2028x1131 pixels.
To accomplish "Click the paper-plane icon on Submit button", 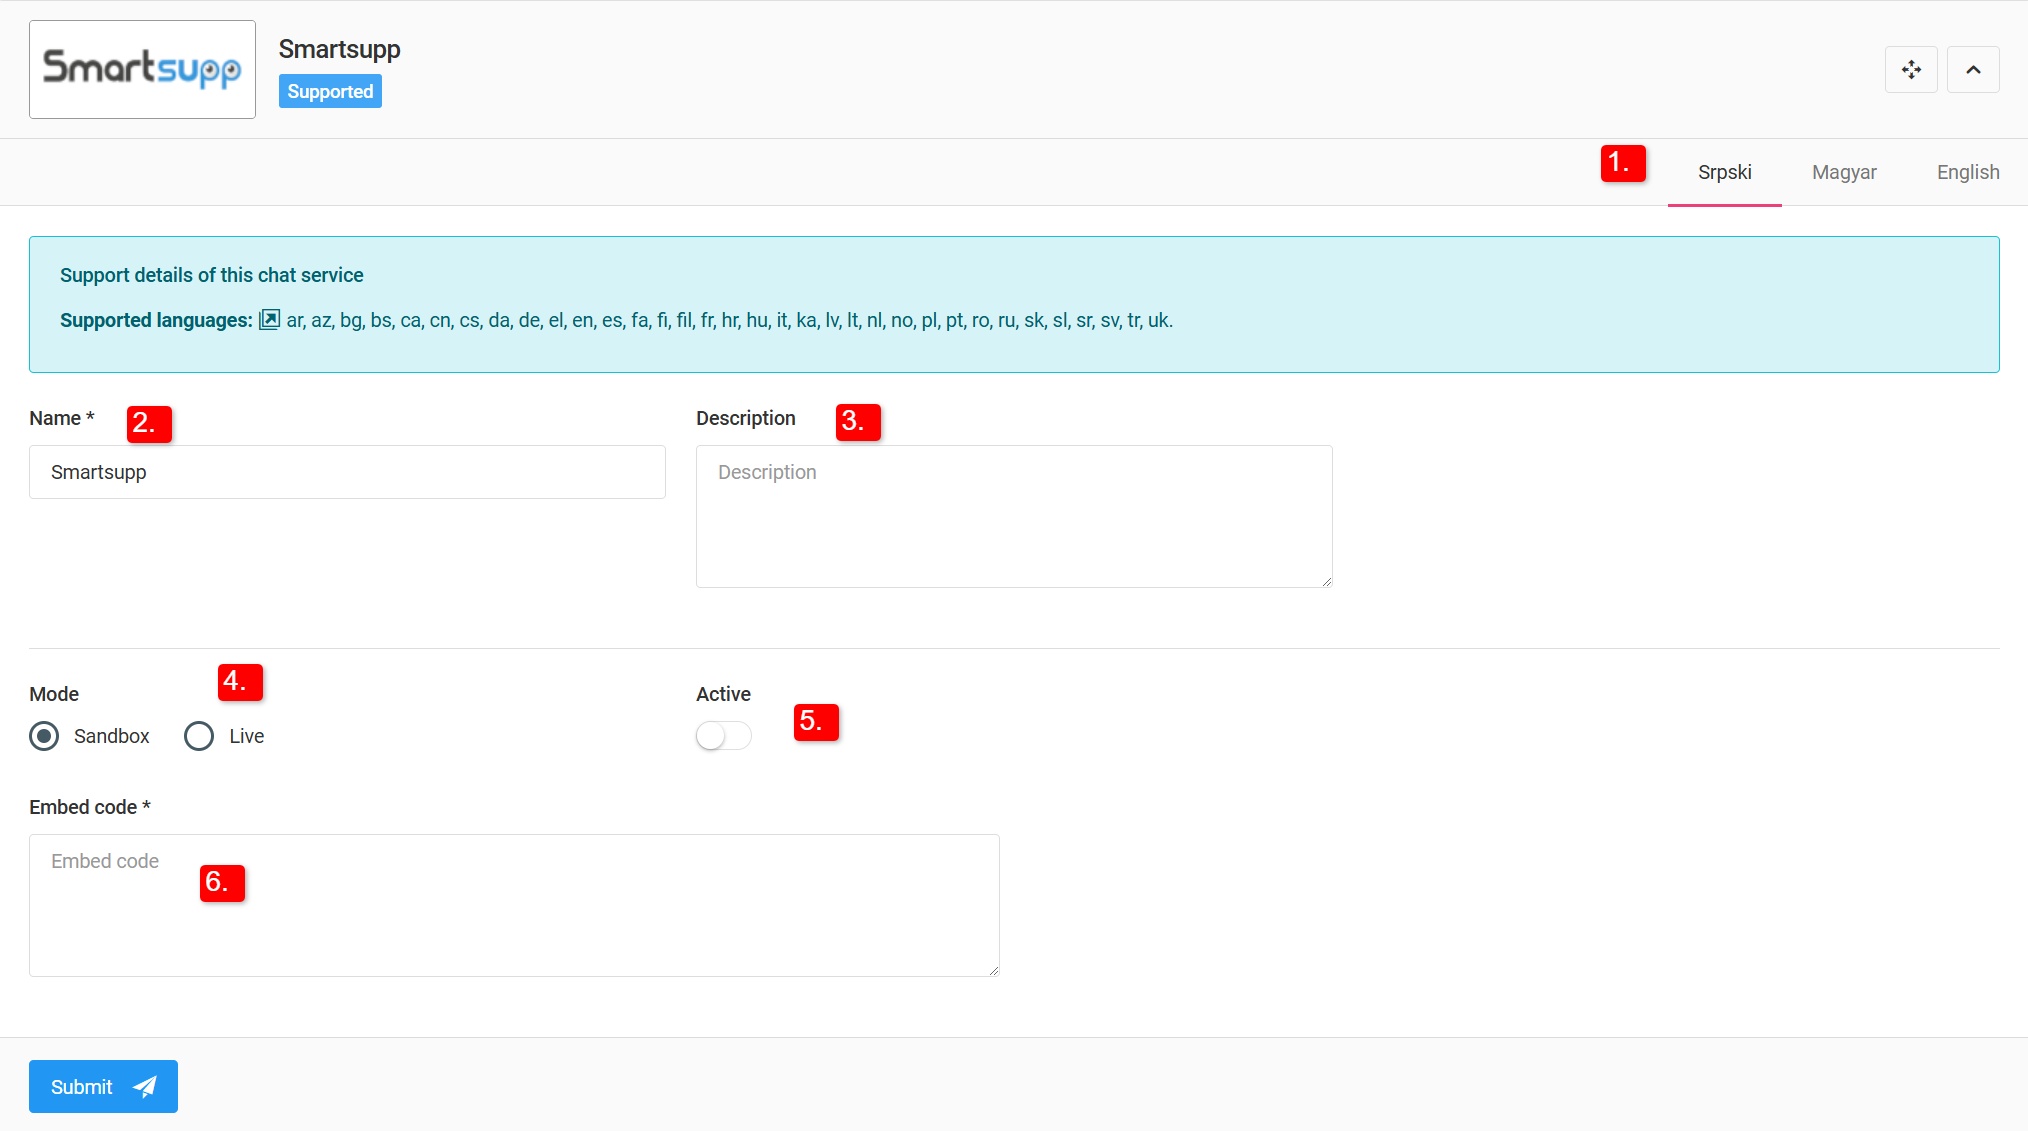I will (144, 1086).
